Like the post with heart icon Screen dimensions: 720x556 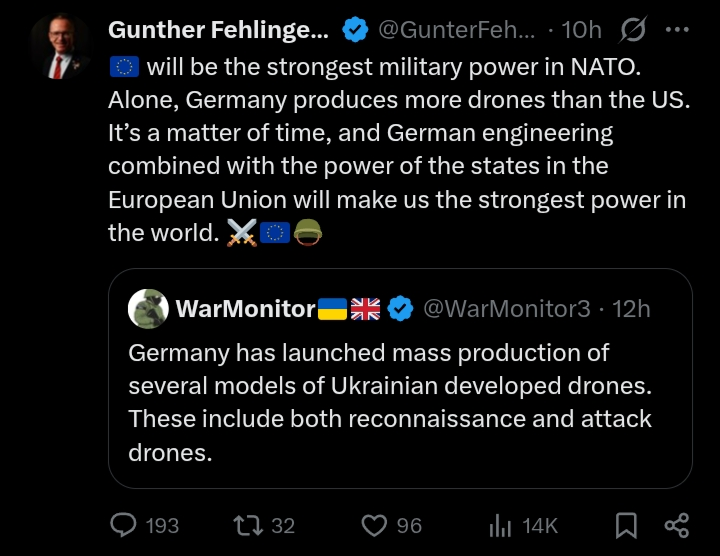coord(374,525)
